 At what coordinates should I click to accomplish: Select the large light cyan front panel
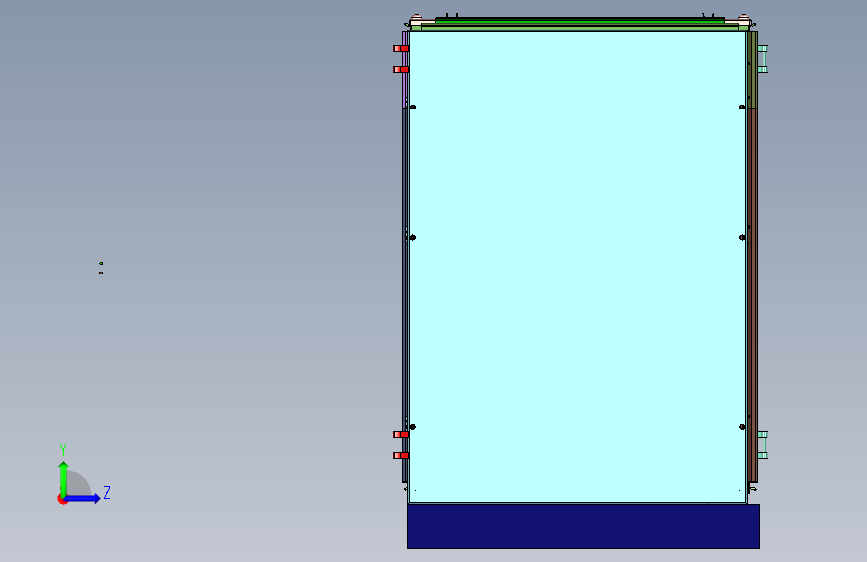[x=577, y=267]
